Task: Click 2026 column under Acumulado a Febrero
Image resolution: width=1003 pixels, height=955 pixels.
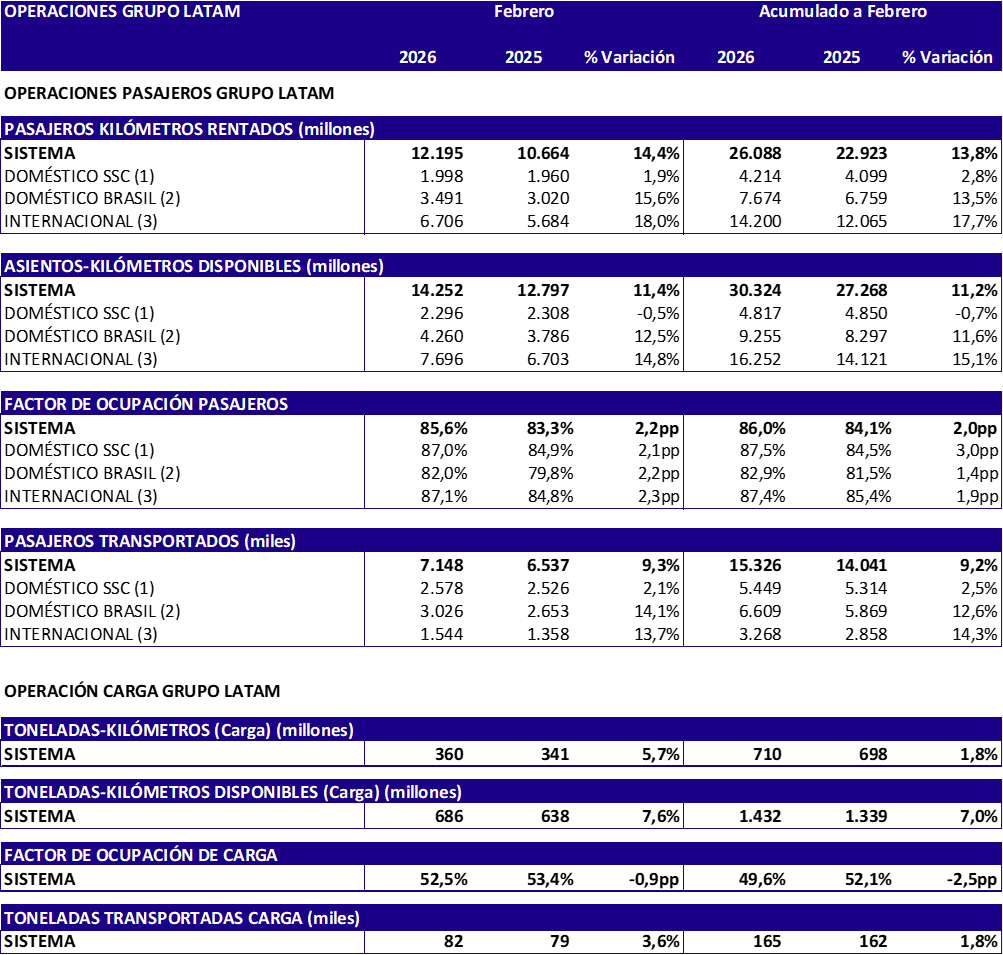Action: point(735,57)
